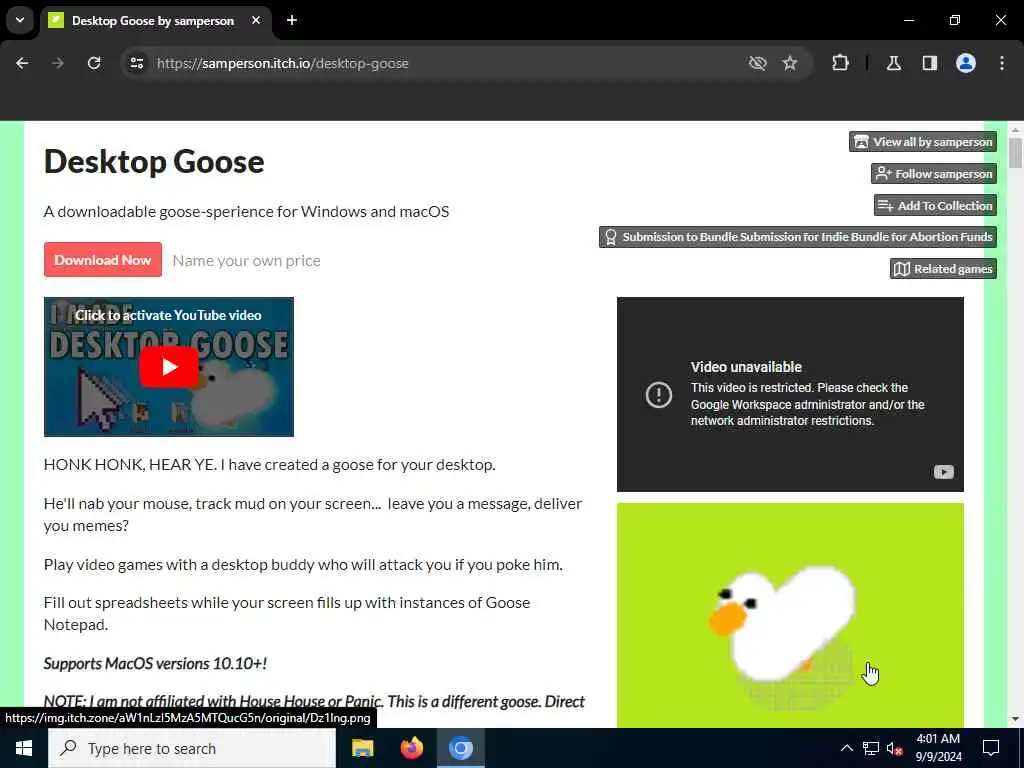Click the network tray icon
The width and height of the screenshot is (1024, 768).
click(871, 748)
